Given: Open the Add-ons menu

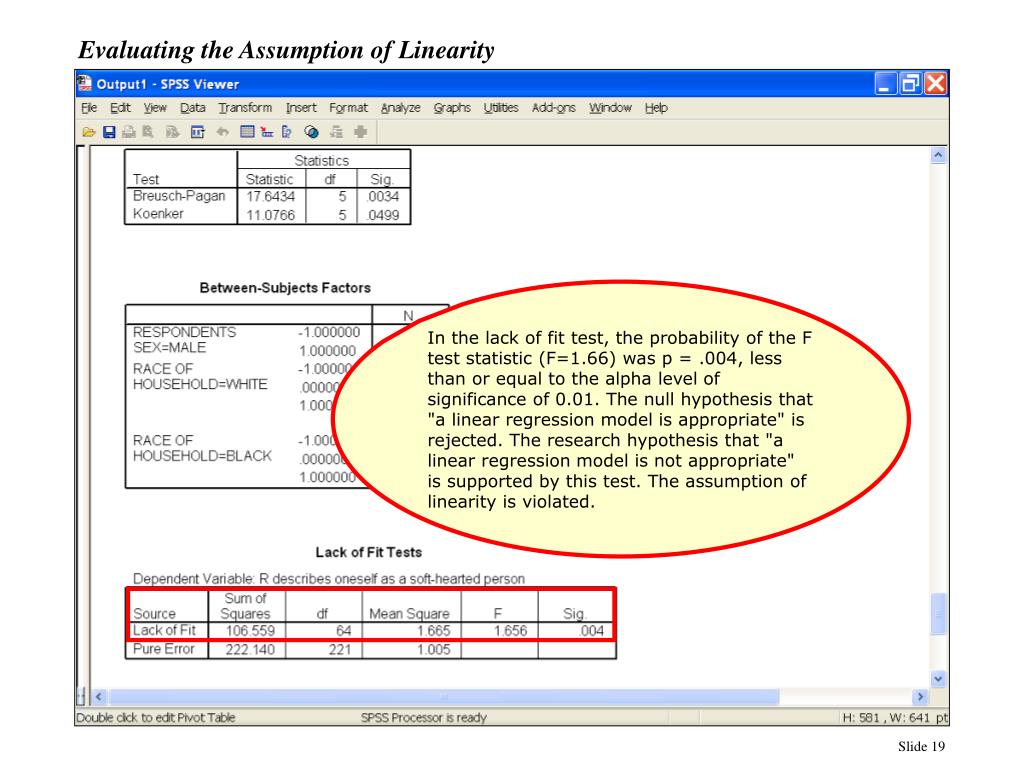Looking at the screenshot, I should coord(553,108).
